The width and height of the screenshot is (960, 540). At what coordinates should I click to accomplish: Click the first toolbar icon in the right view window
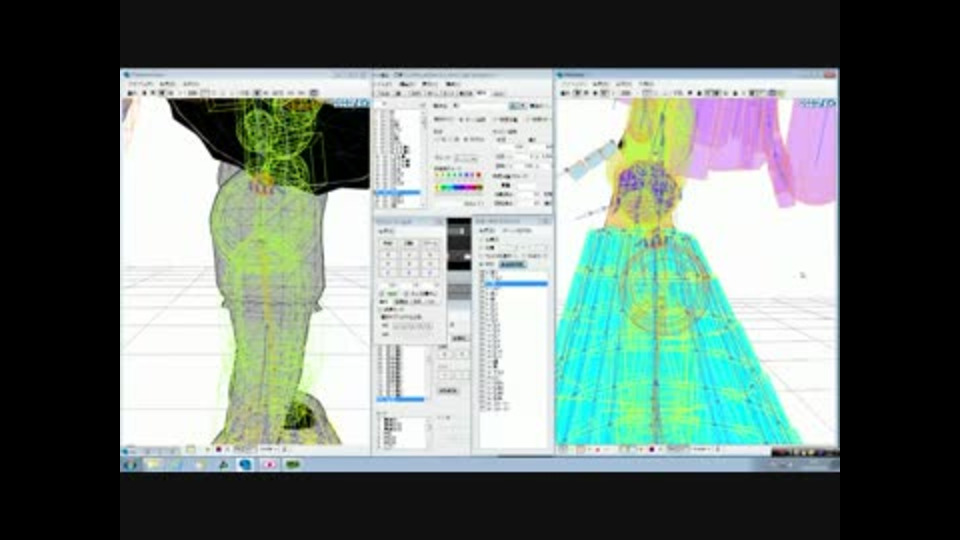pyautogui.click(x=565, y=93)
